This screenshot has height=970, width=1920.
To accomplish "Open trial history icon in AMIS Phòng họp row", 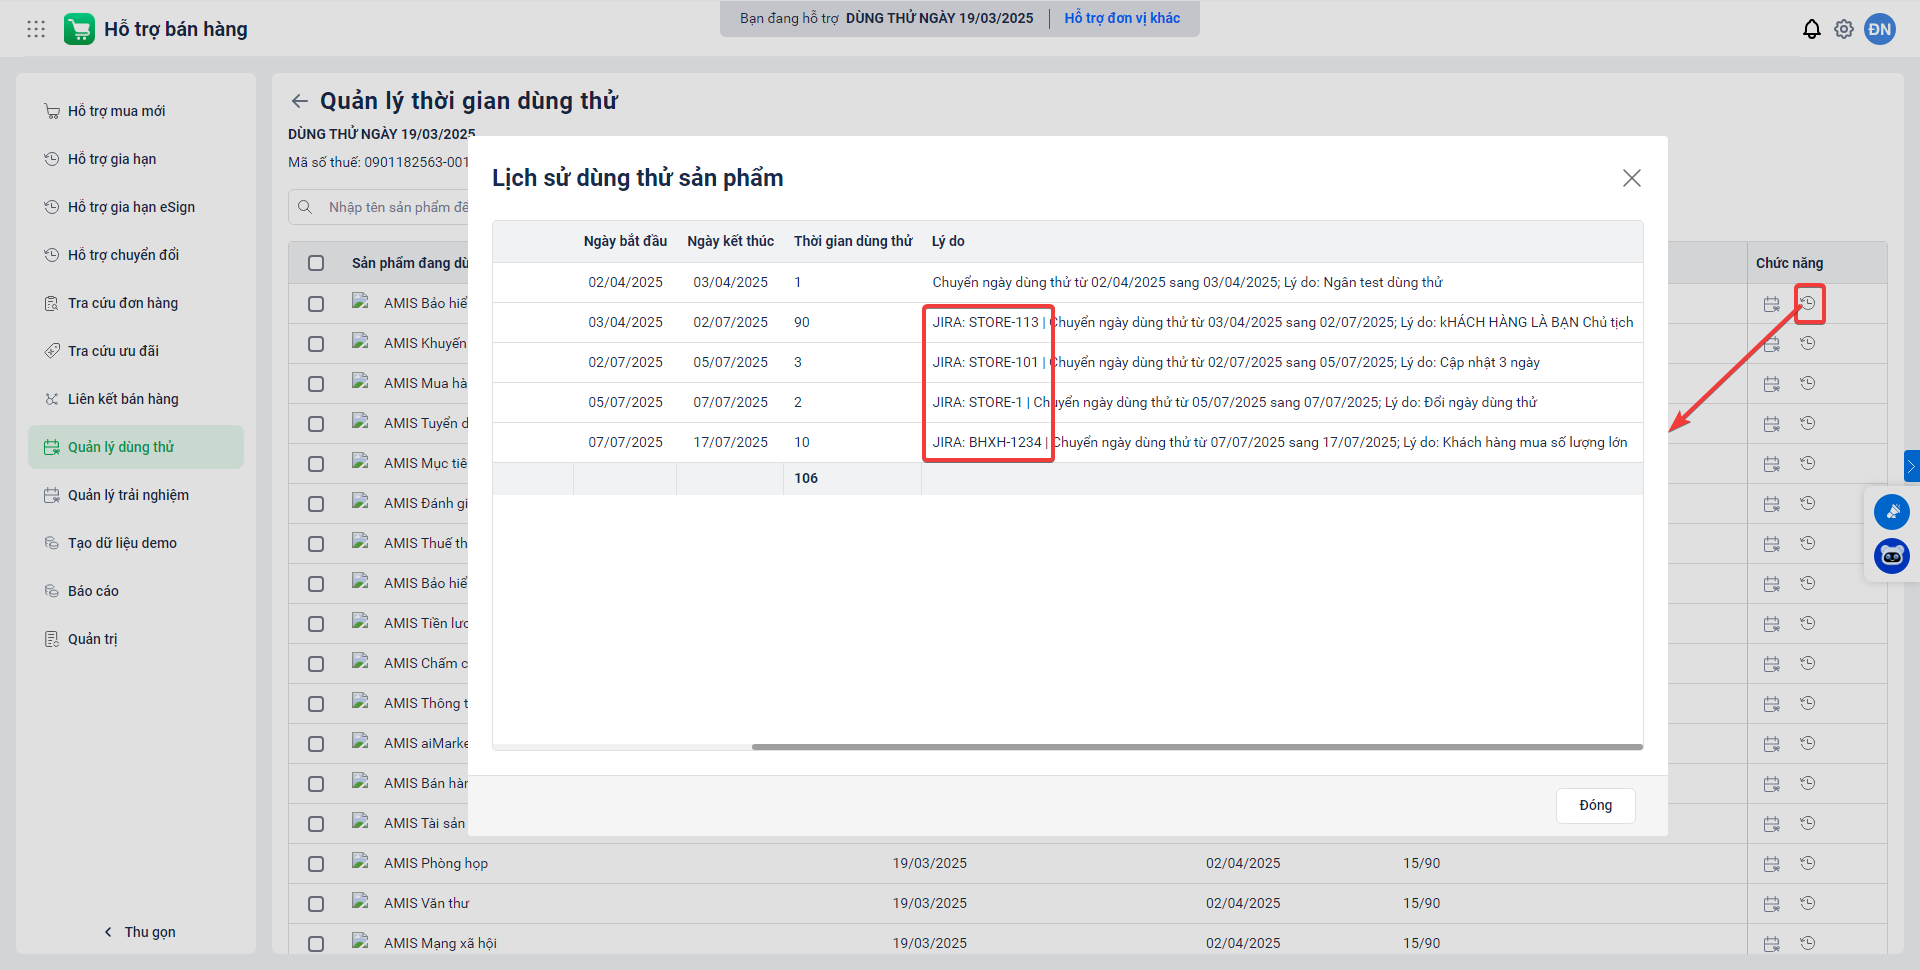I will click(1808, 863).
